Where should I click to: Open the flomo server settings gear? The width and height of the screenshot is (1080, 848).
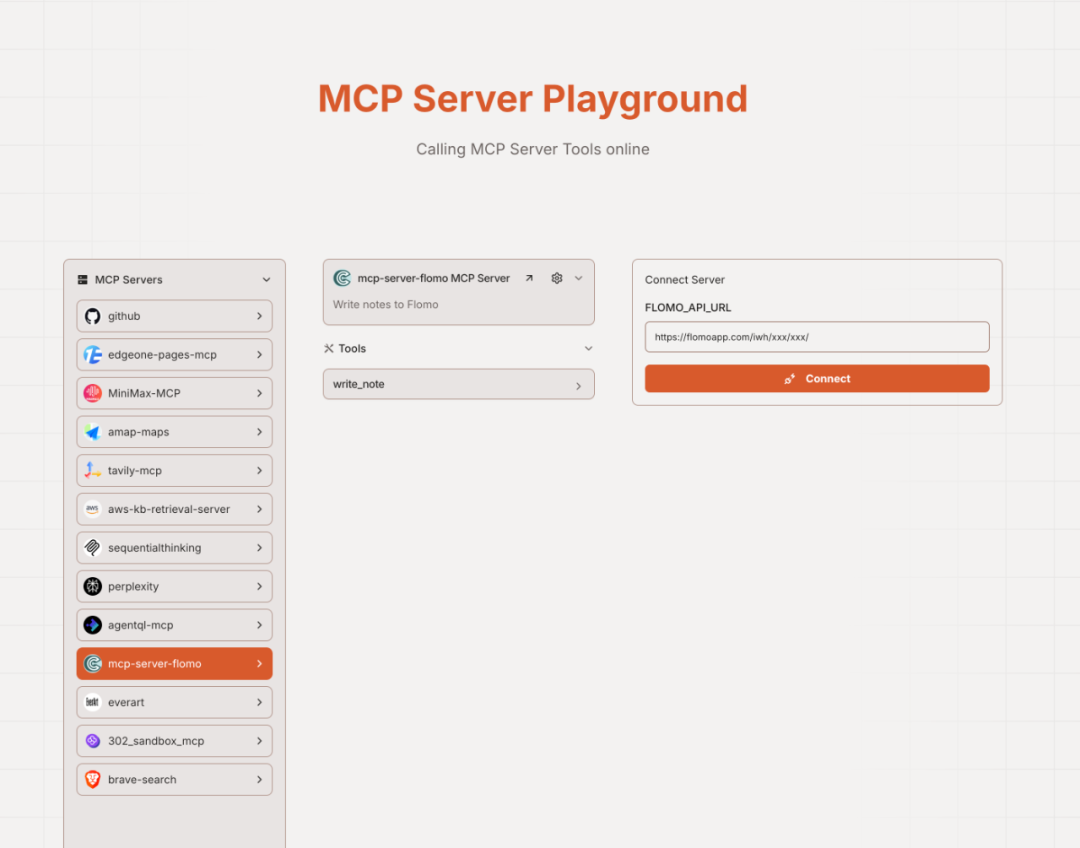(x=557, y=278)
